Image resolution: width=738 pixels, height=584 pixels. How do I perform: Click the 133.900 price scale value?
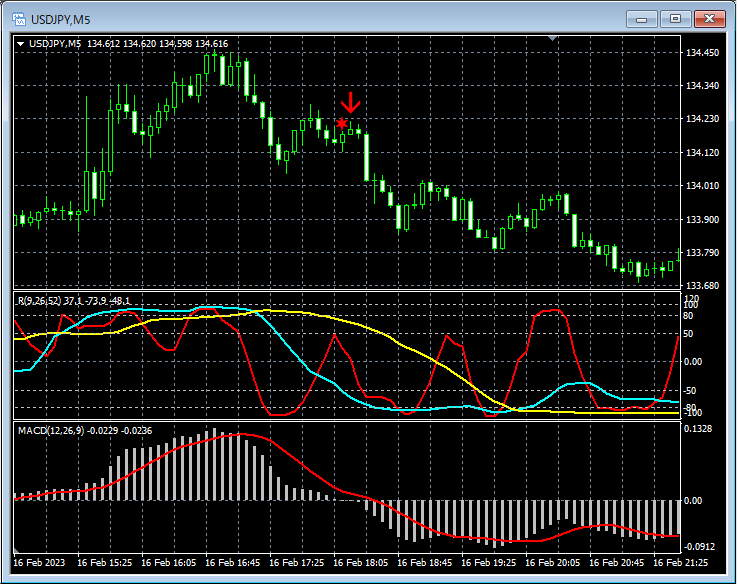703,220
